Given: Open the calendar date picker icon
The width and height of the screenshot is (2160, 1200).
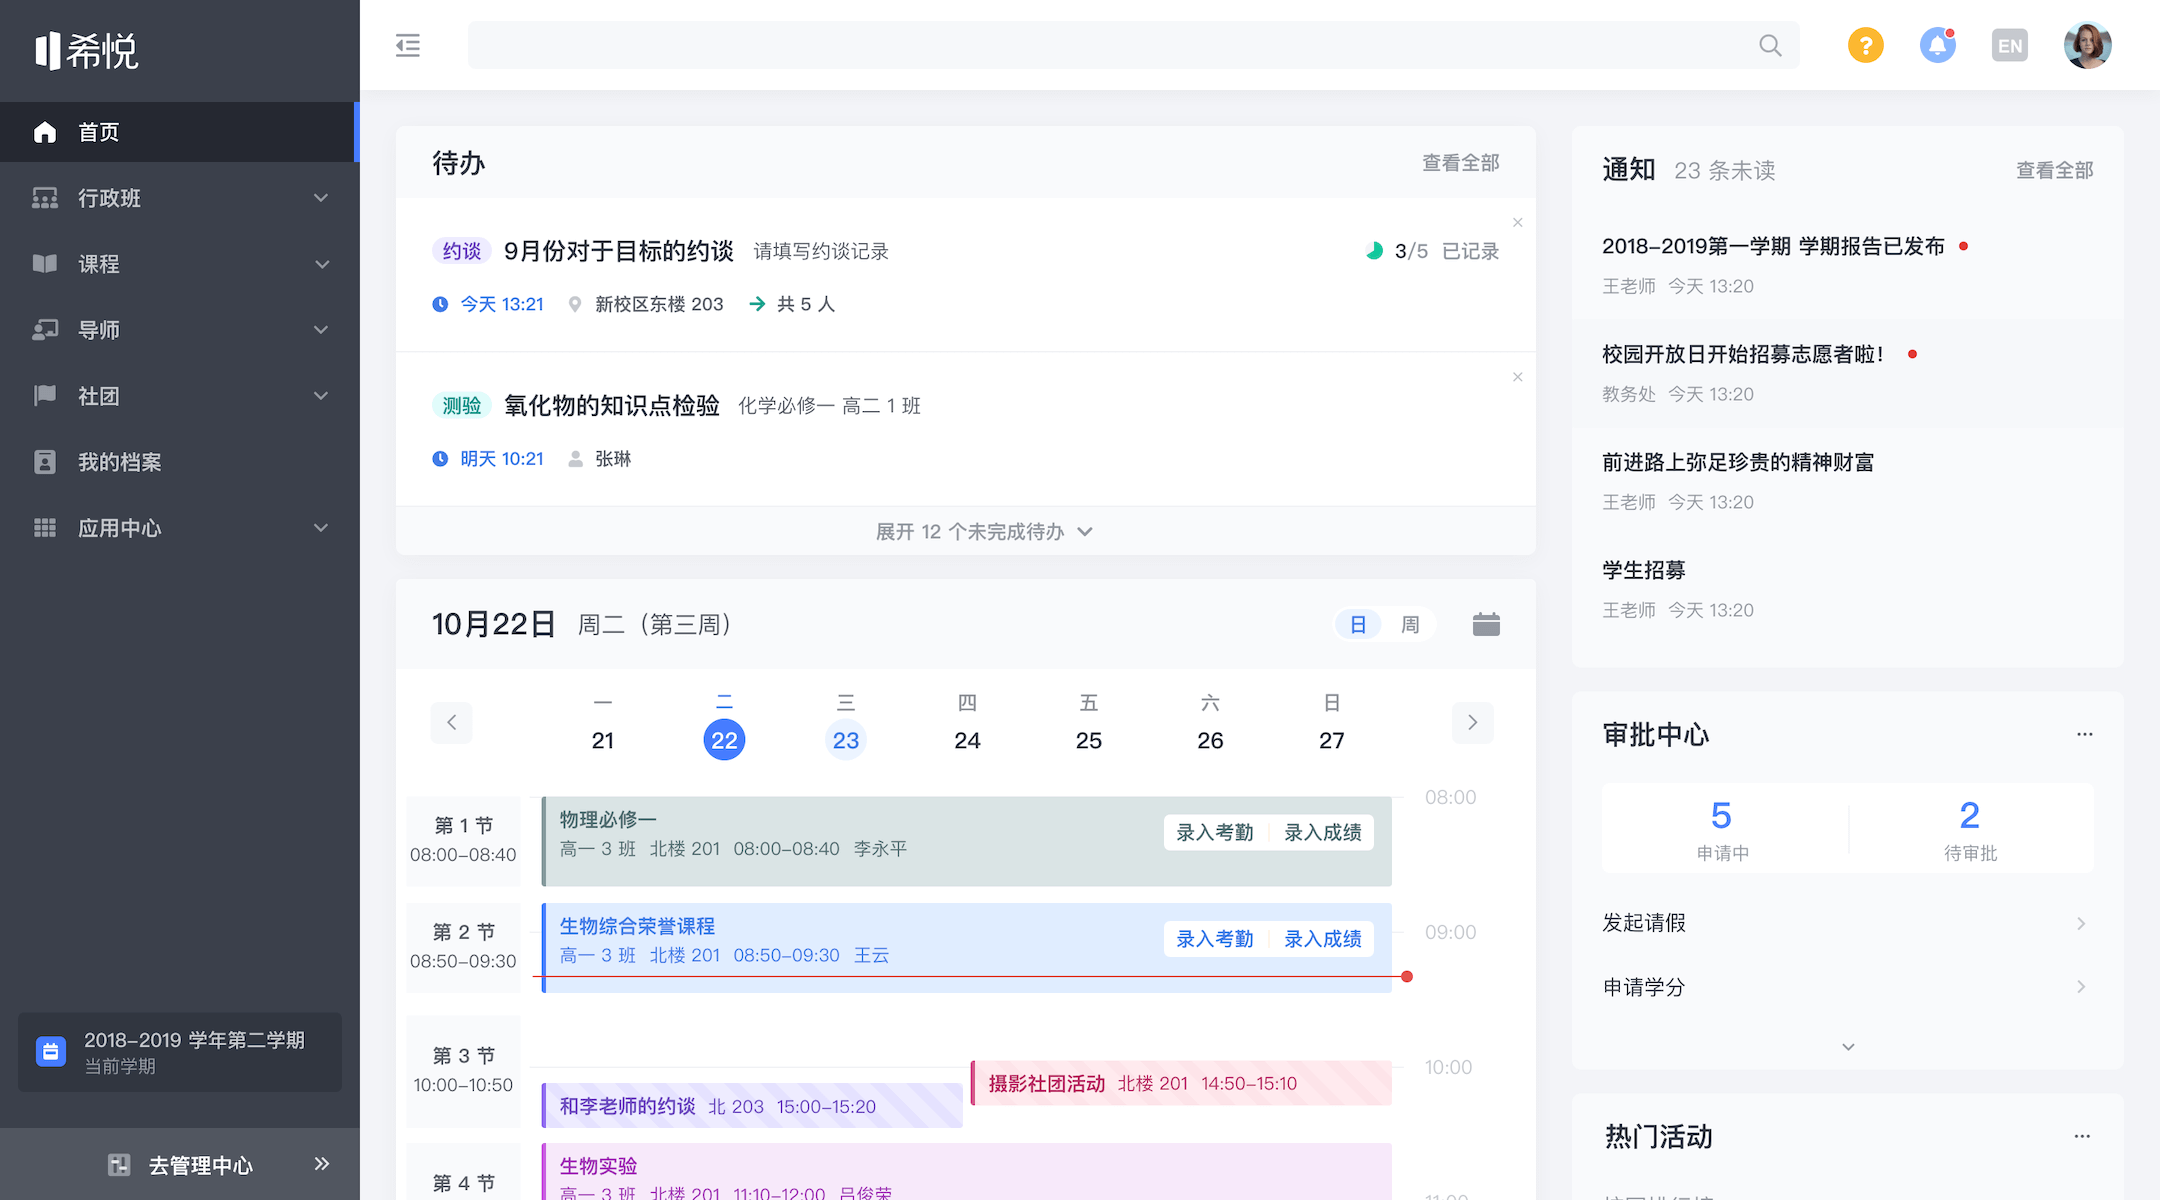Looking at the screenshot, I should 1486,624.
